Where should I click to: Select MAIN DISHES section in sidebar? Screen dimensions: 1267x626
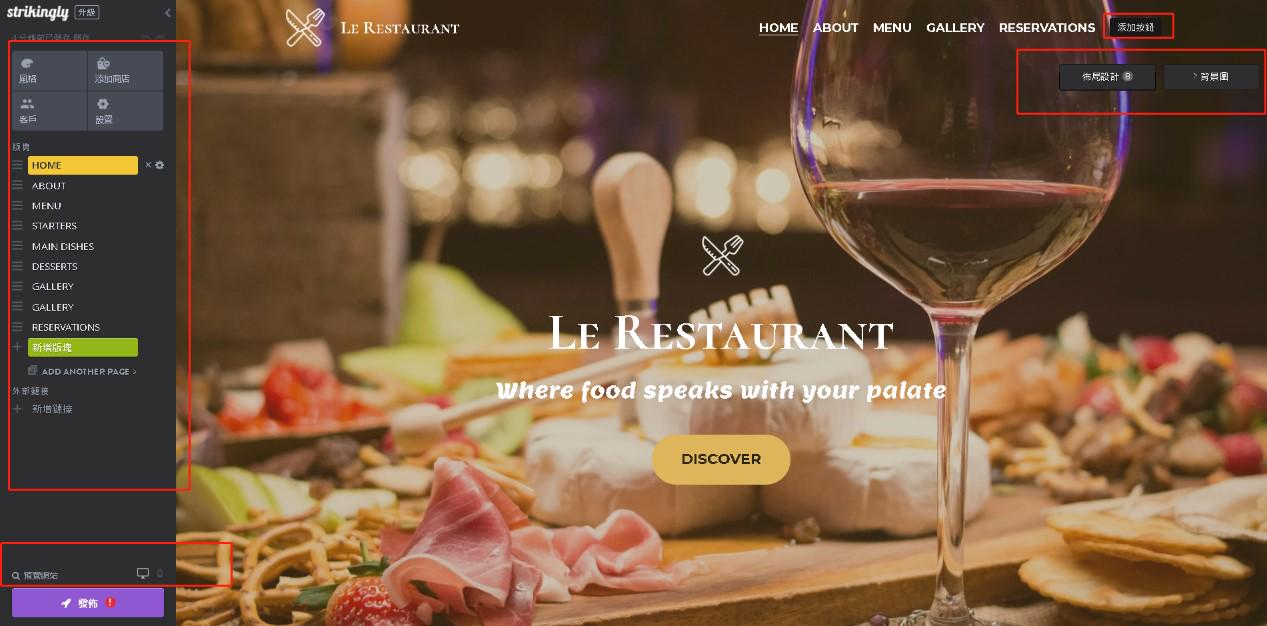[63, 246]
